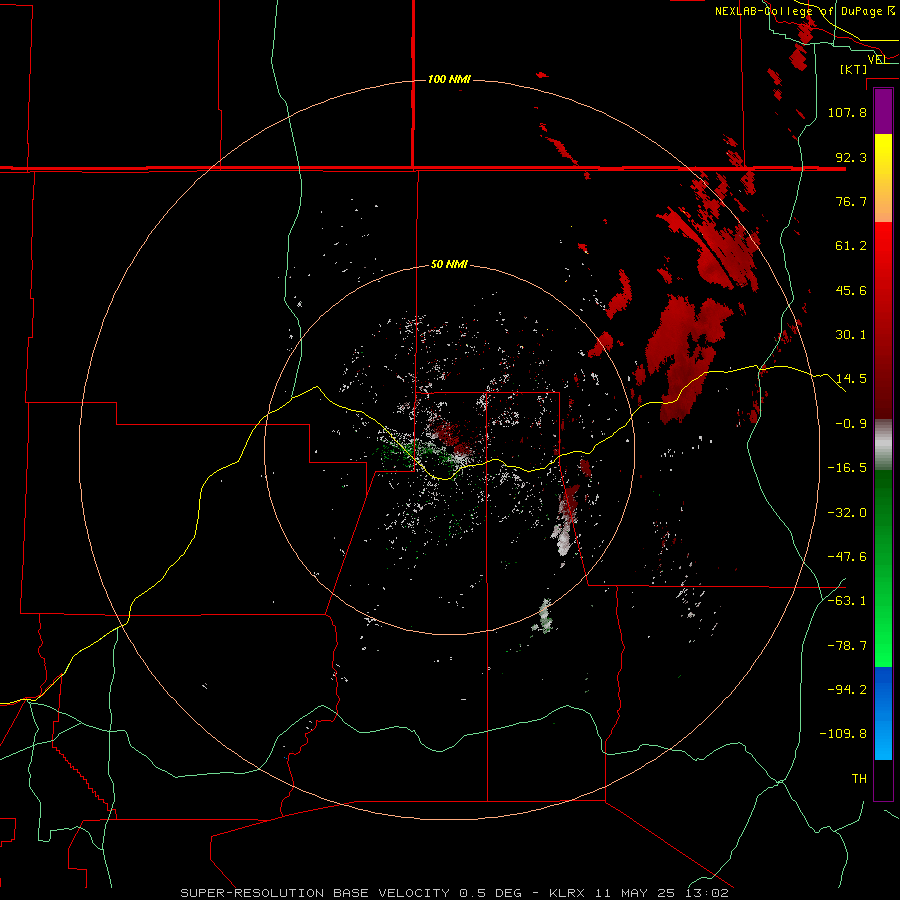
Task: Click the 92.3 legend value
Action: pos(851,157)
